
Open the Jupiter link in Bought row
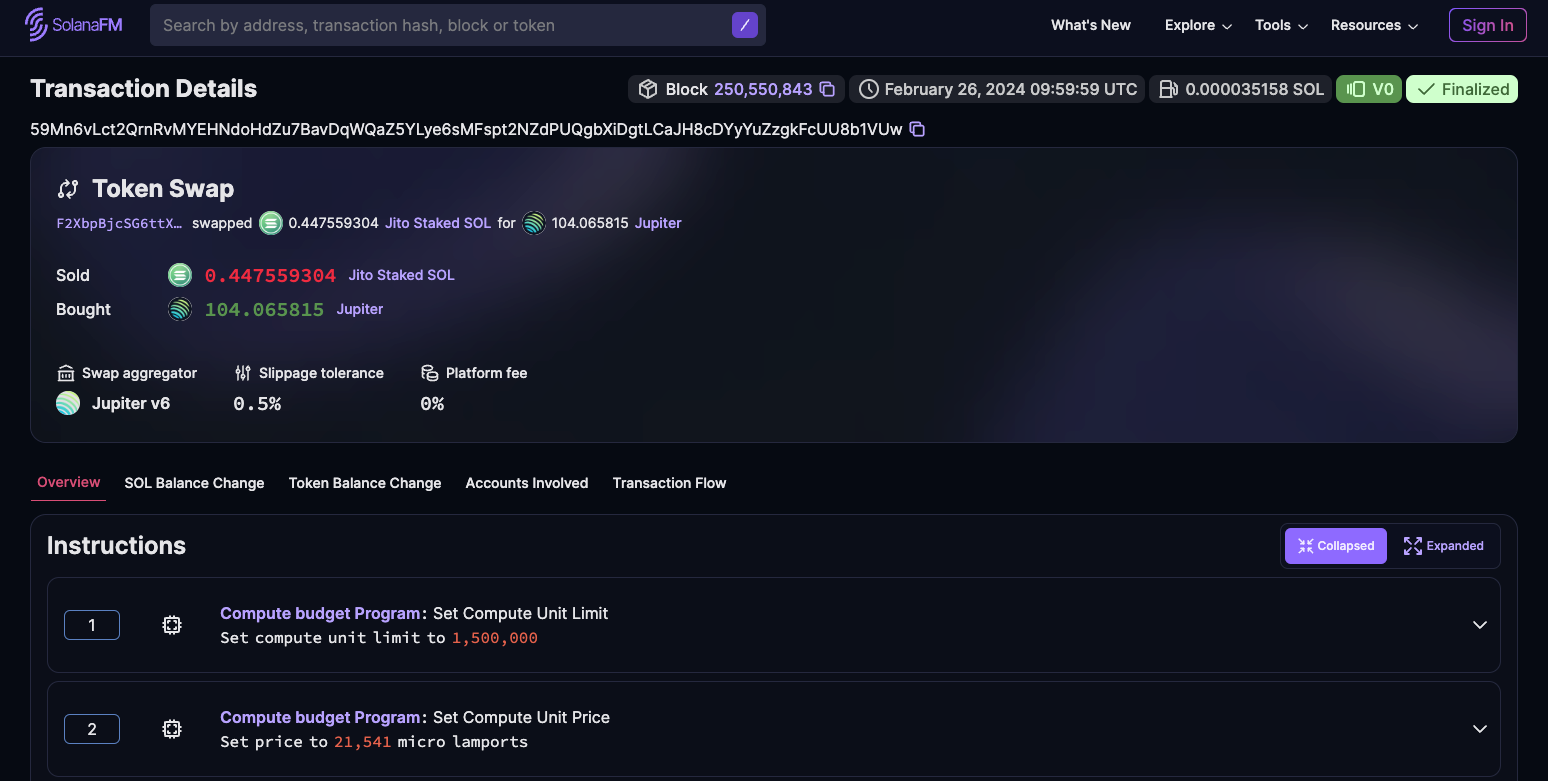tap(360, 309)
